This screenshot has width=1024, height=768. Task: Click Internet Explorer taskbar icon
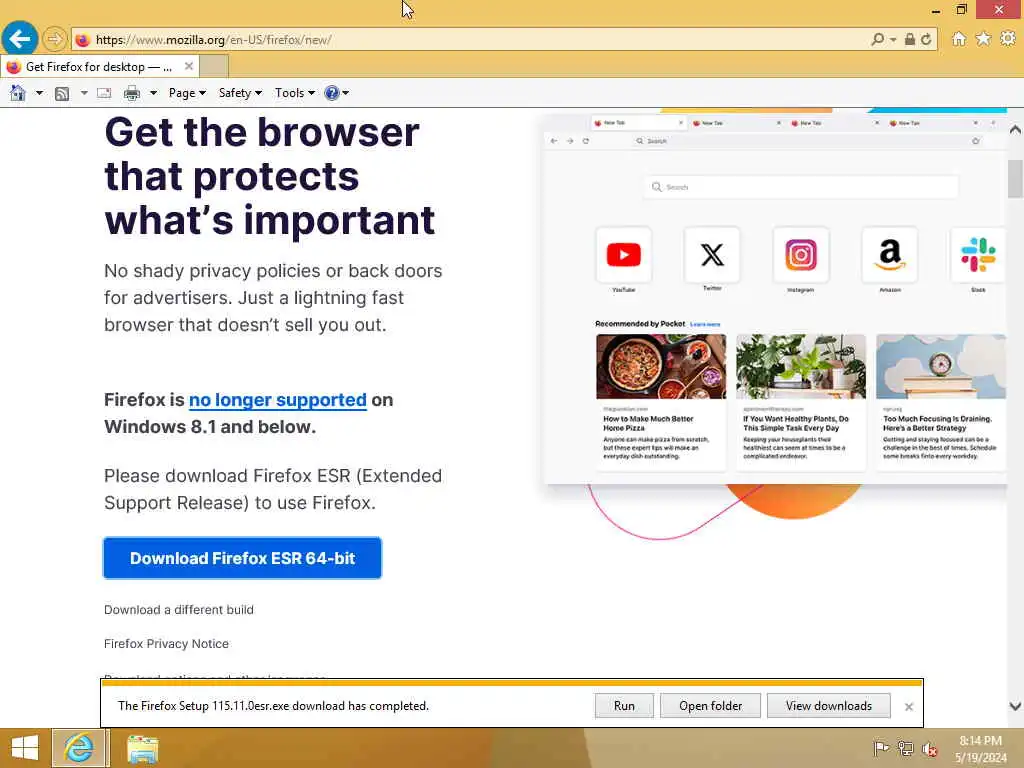[x=79, y=748]
